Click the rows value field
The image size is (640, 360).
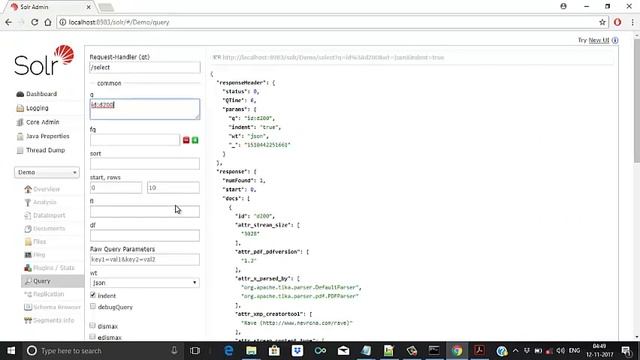pyautogui.click(x=173, y=188)
